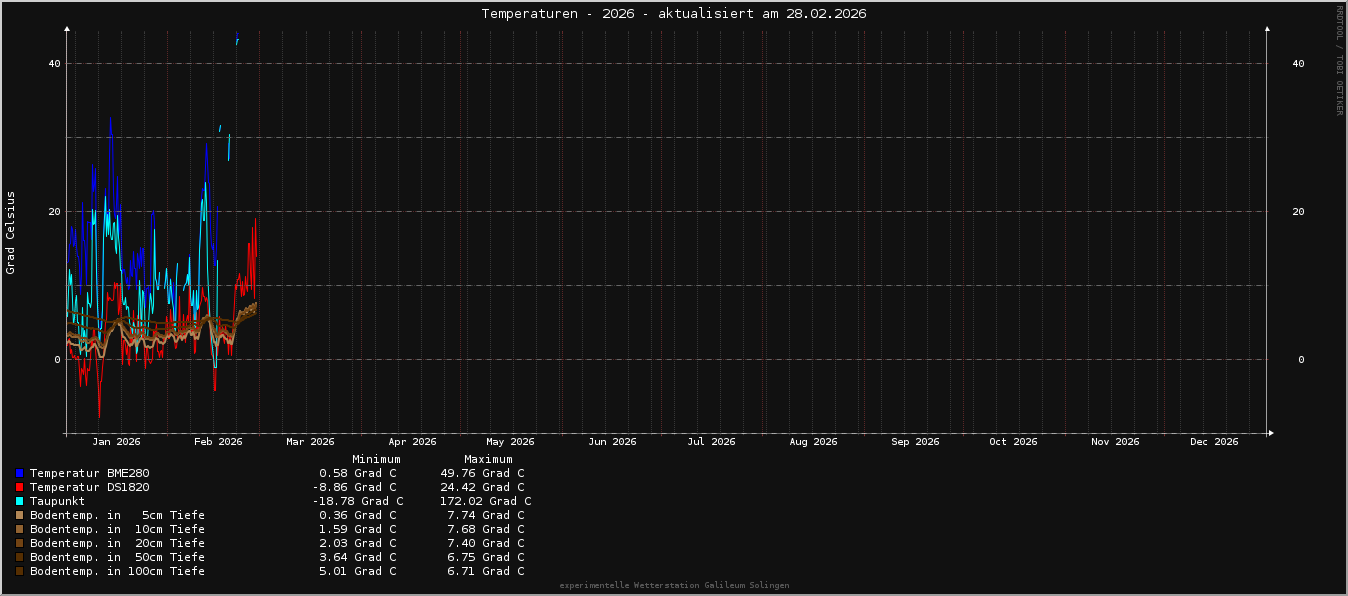This screenshot has width=1348, height=596.
Task: Select the Bodentemp. 100cm Tiefe legend swatch
Action: point(19,571)
